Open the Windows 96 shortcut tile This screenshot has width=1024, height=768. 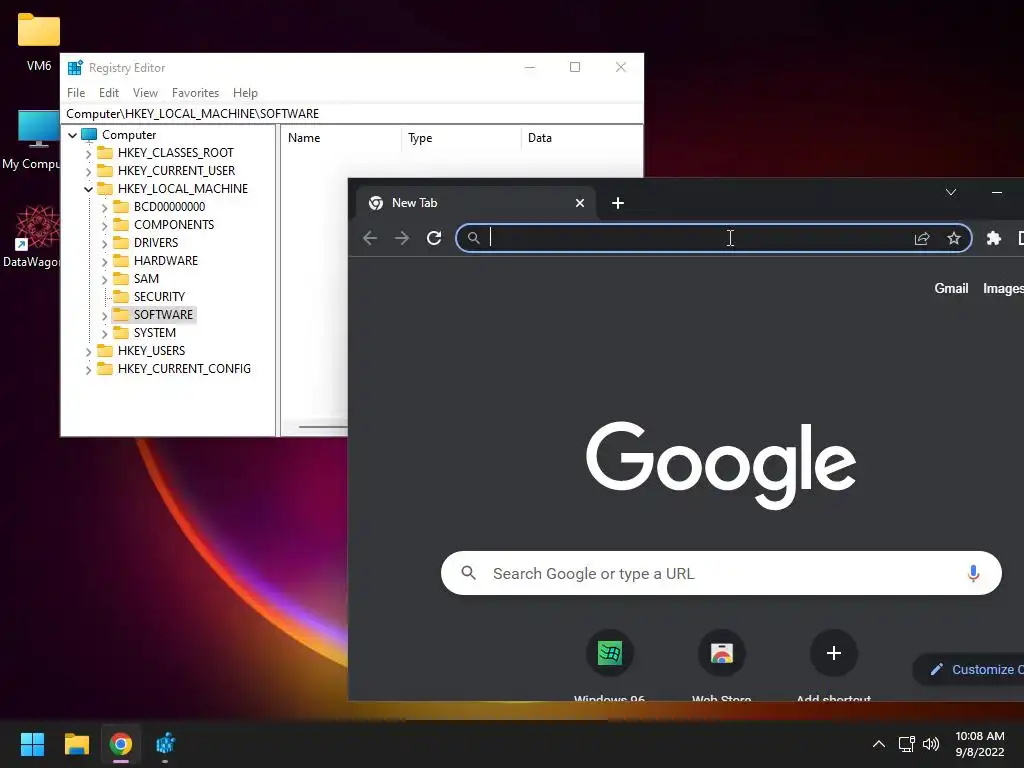[x=609, y=653]
